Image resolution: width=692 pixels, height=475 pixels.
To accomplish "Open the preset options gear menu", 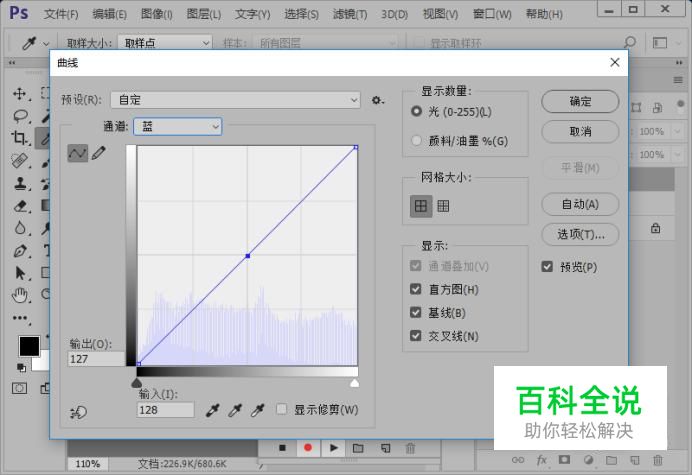I will click(x=377, y=100).
